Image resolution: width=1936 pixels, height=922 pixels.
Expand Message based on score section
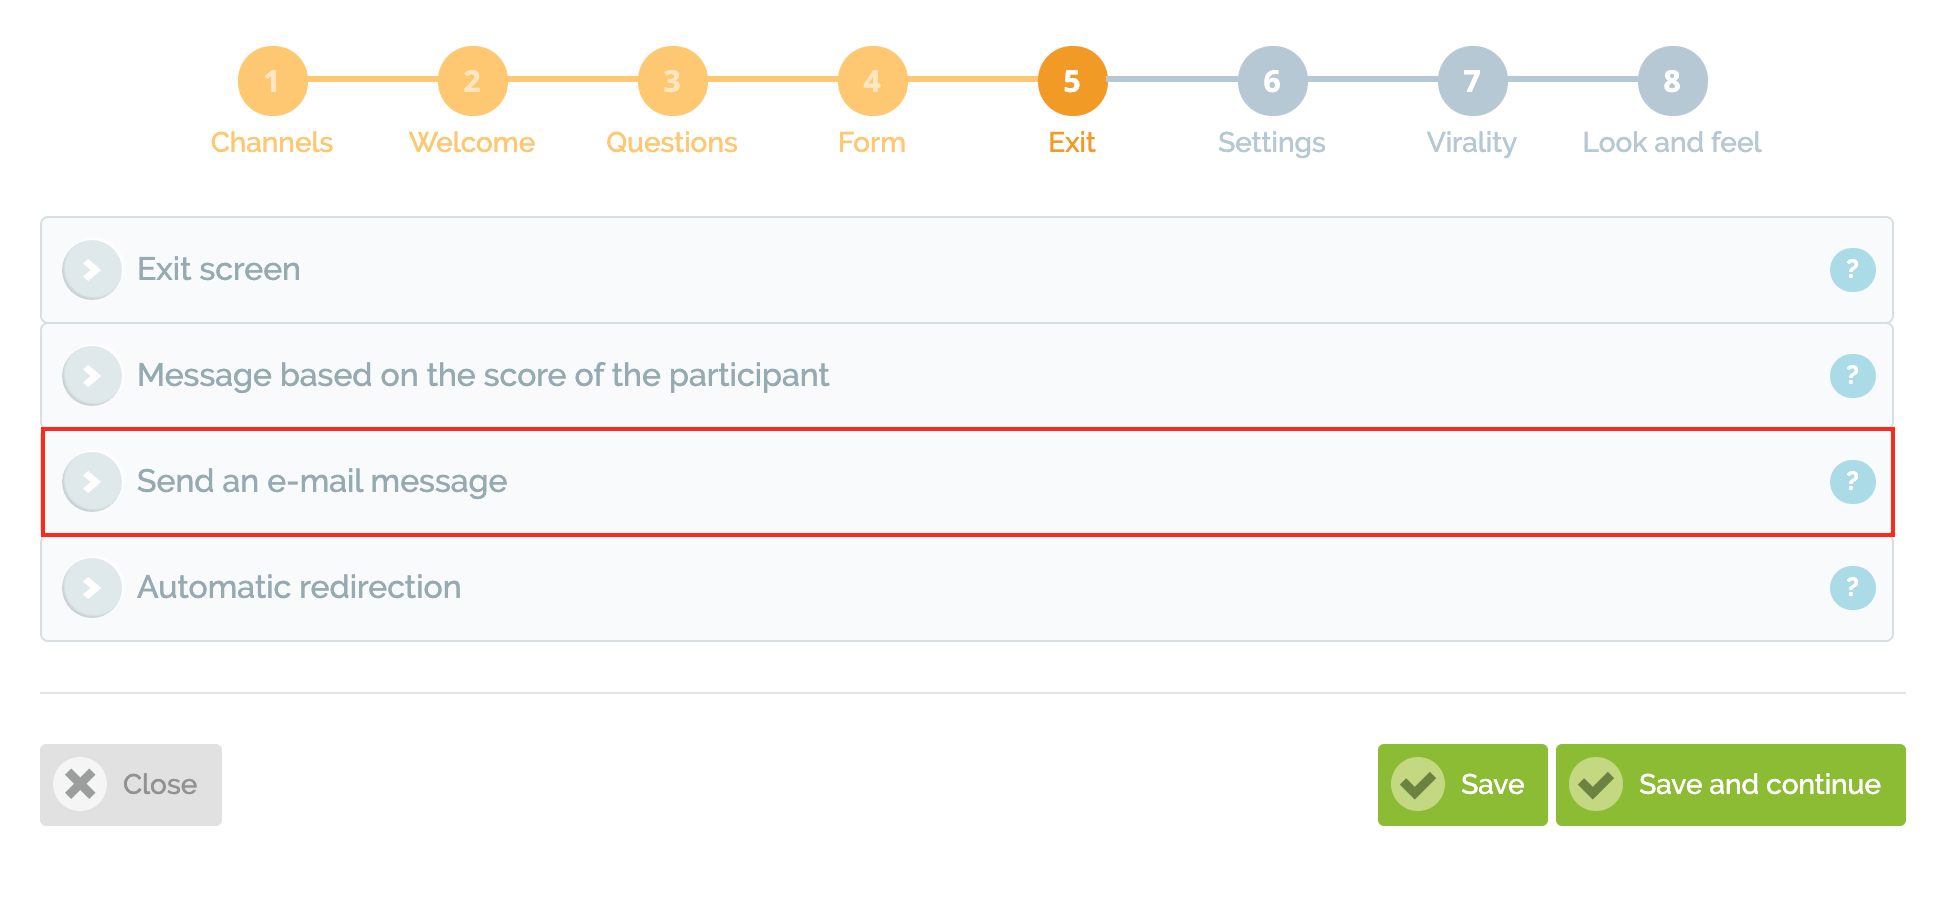point(92,376)
